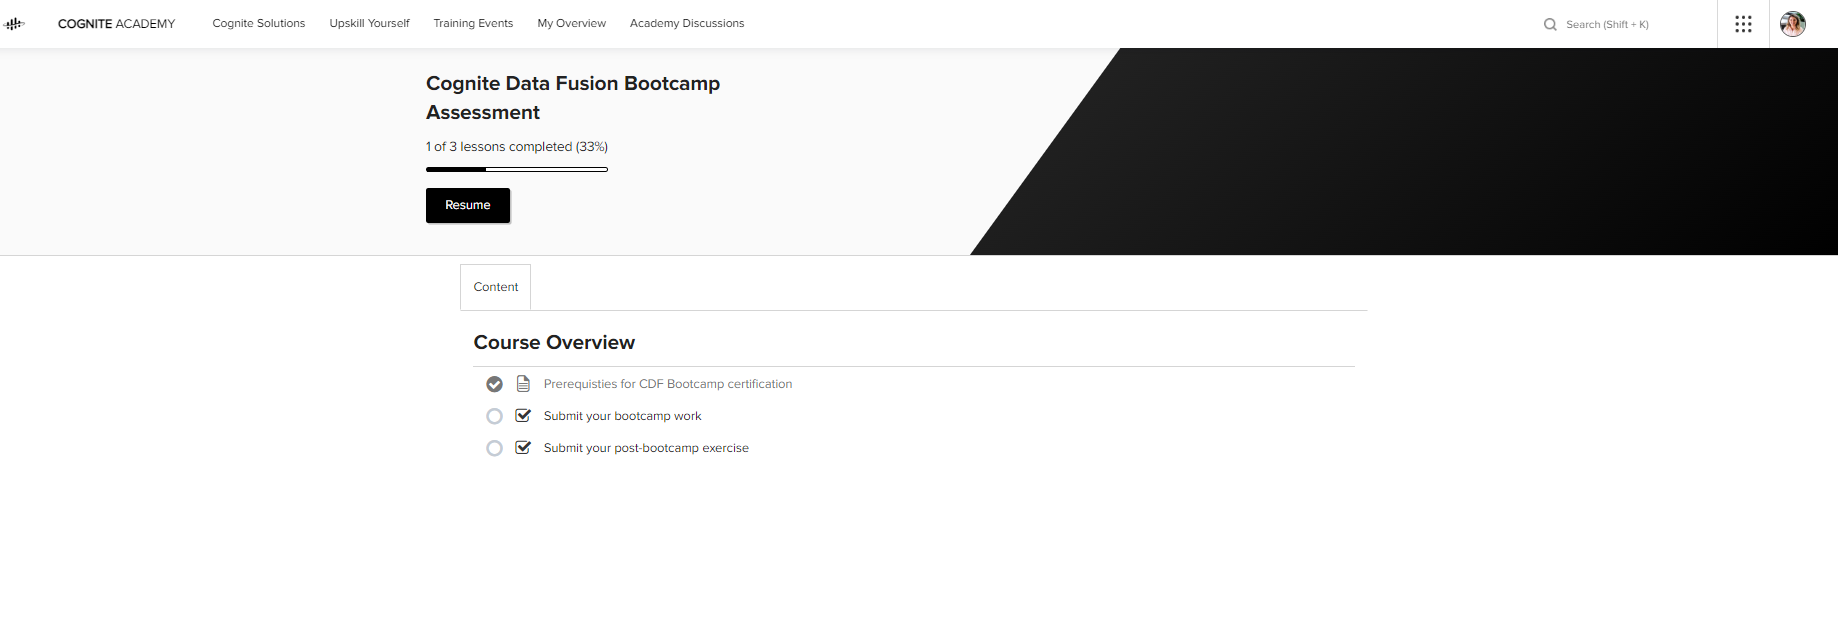Select the Content tab
The image size is (1838, 644).
496,287
